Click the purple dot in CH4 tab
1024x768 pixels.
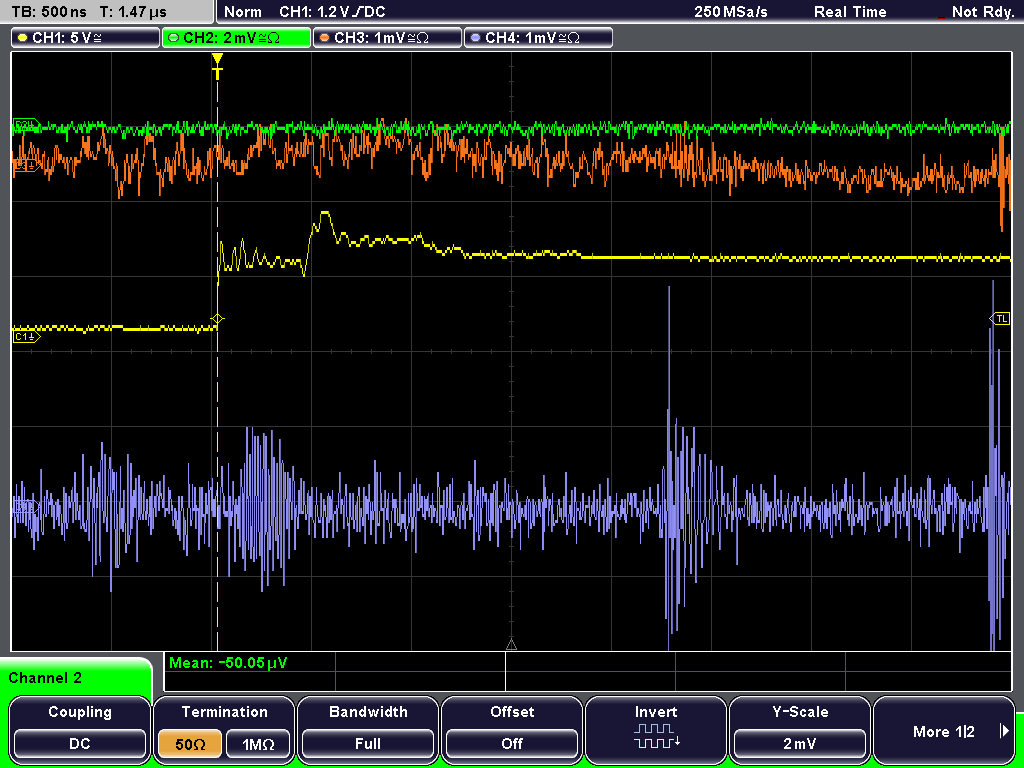pos(475,38)
